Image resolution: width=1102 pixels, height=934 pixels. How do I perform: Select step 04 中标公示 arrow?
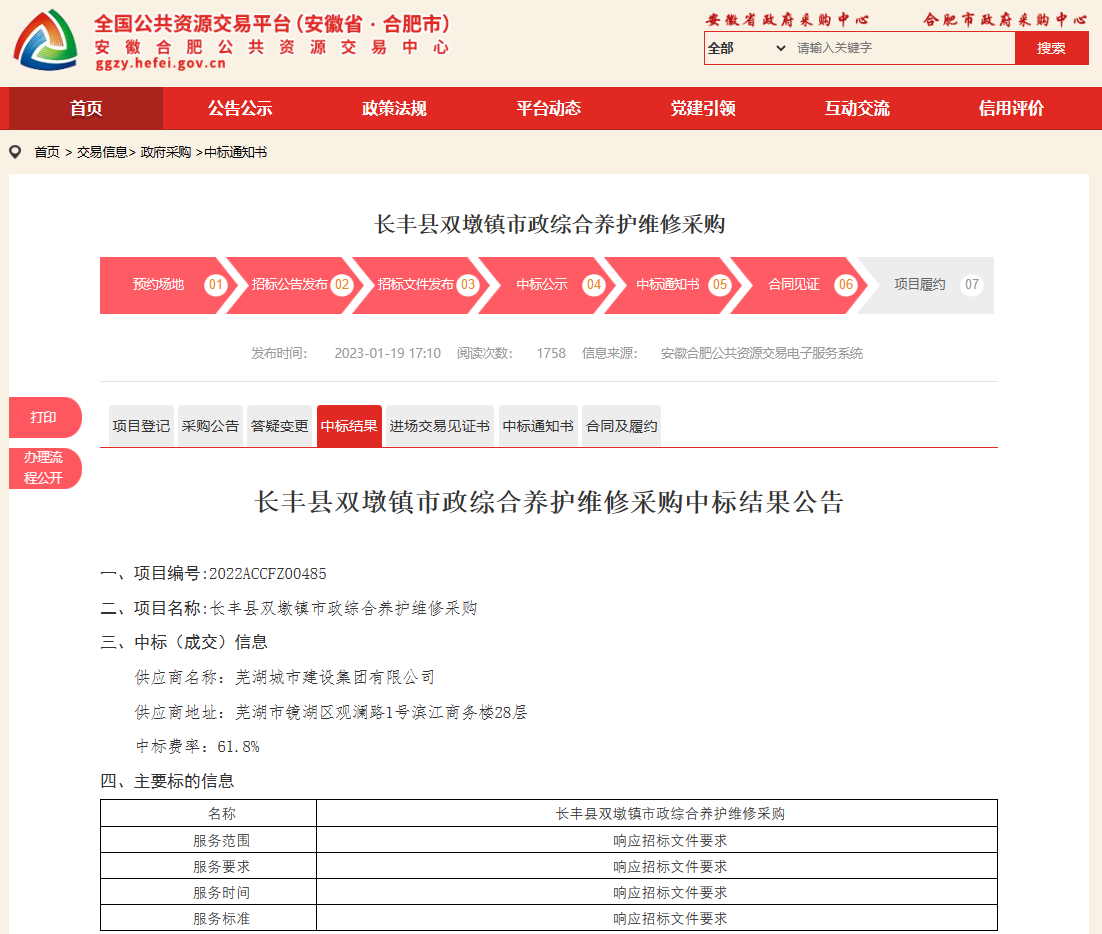(x=542, y=285)
